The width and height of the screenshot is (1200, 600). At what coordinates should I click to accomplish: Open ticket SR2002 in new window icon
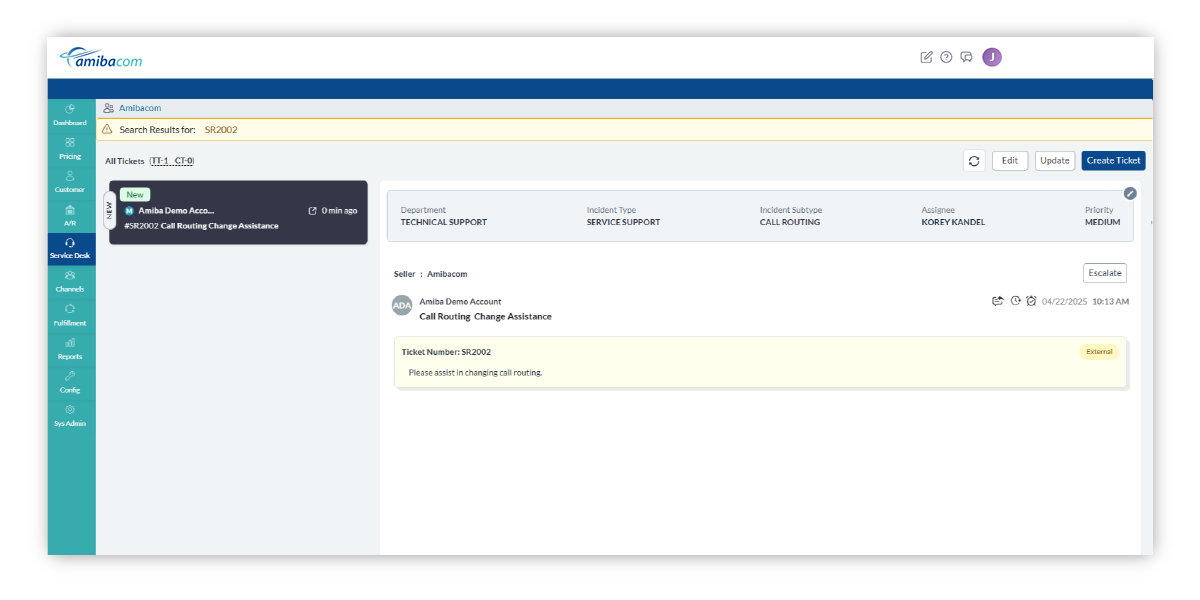[313, 211]
